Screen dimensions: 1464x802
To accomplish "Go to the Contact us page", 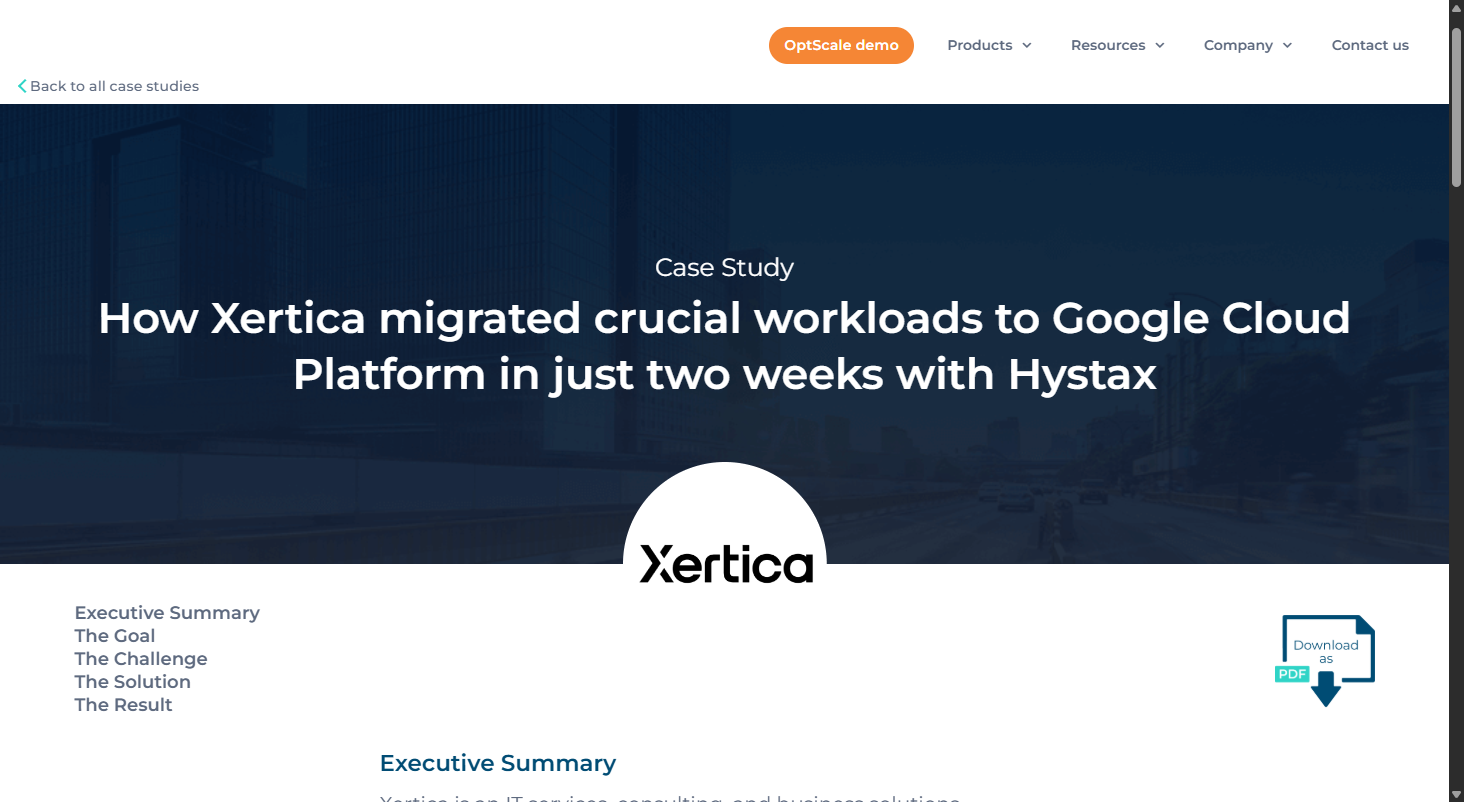I will (x=1370, y=45).
